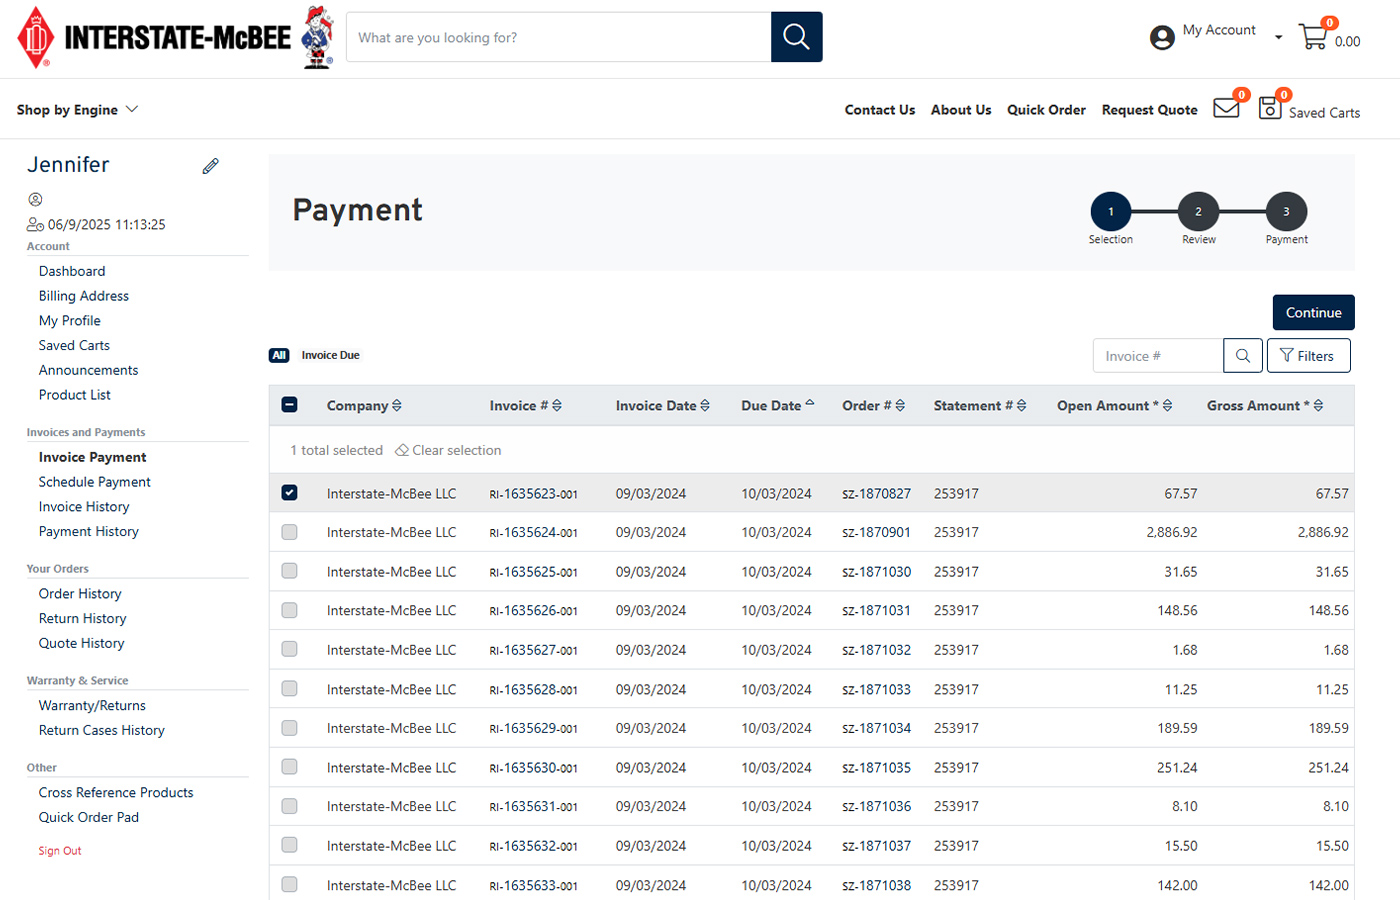
Task: Open the My Account user icon
Action: click(1162, 38)
